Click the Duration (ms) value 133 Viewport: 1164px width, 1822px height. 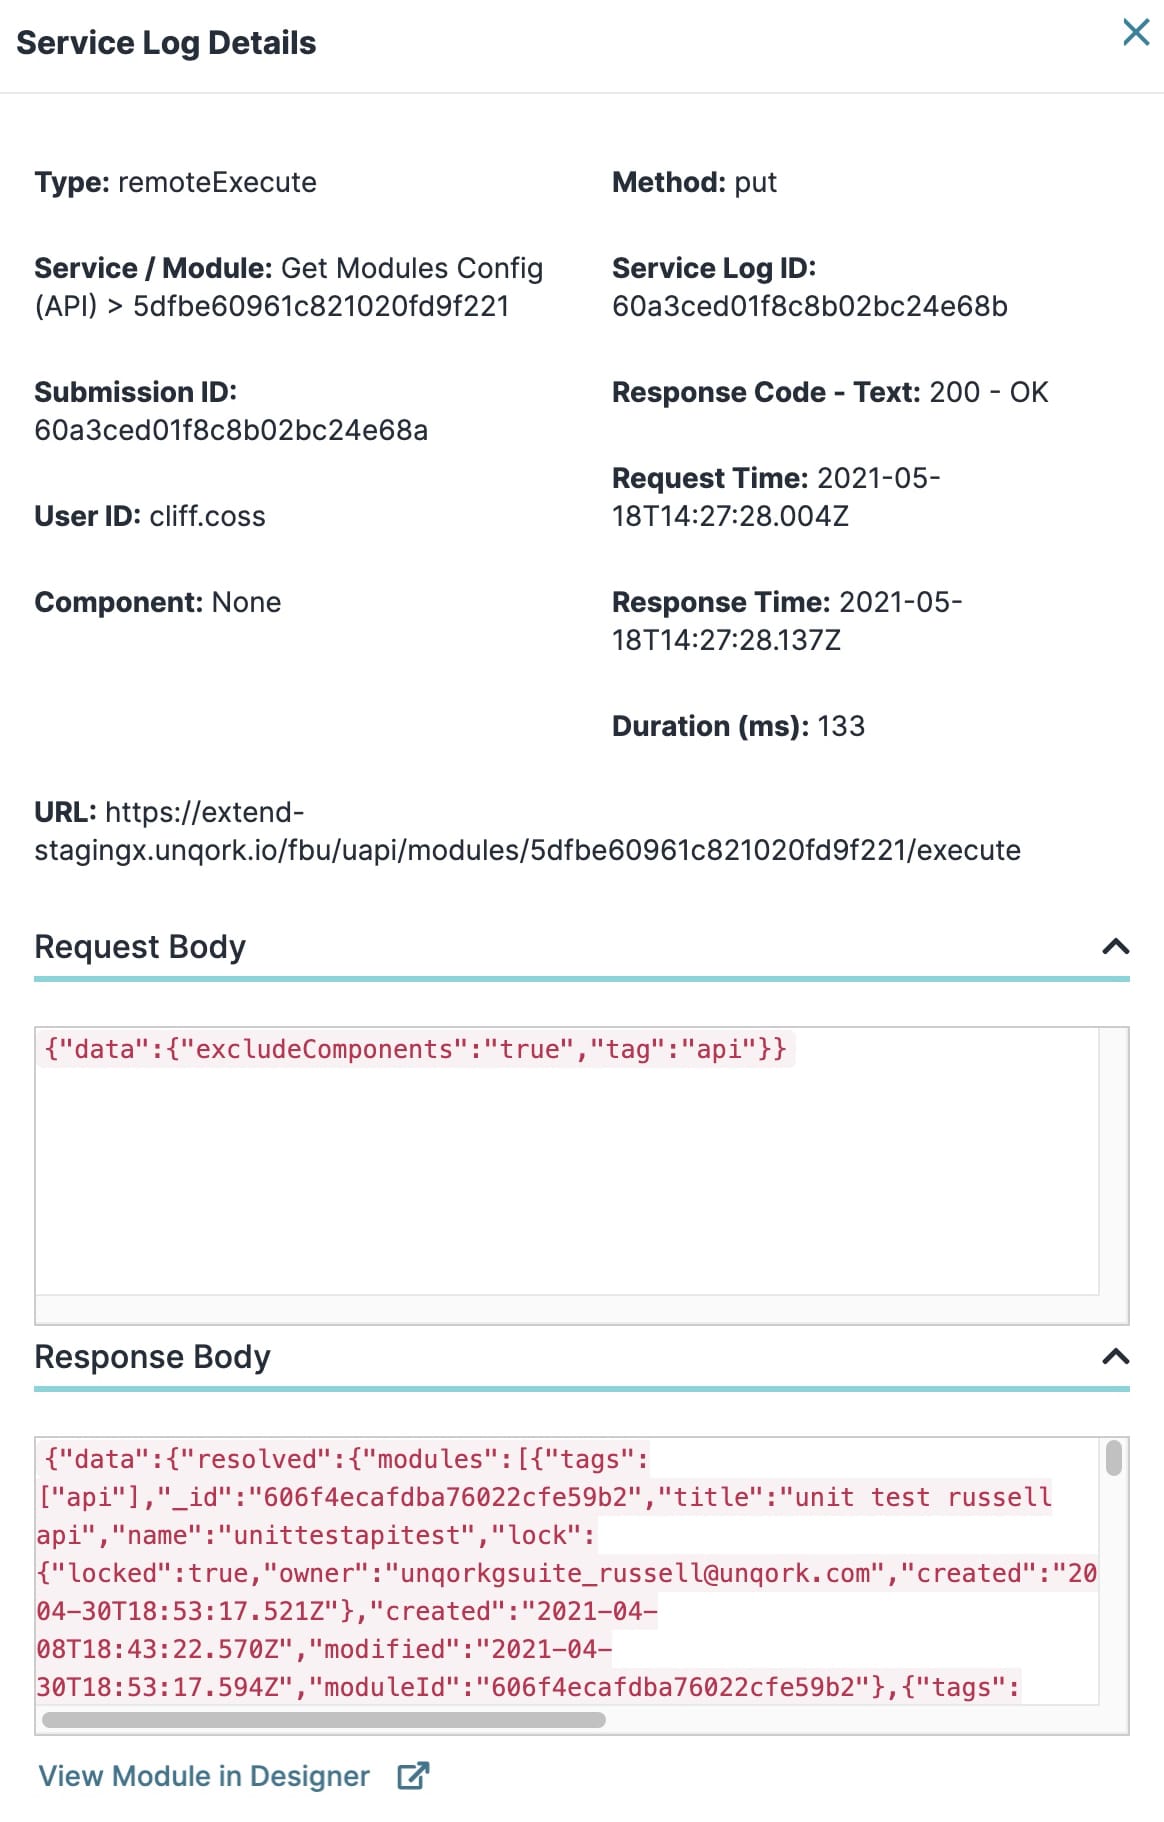841,726
